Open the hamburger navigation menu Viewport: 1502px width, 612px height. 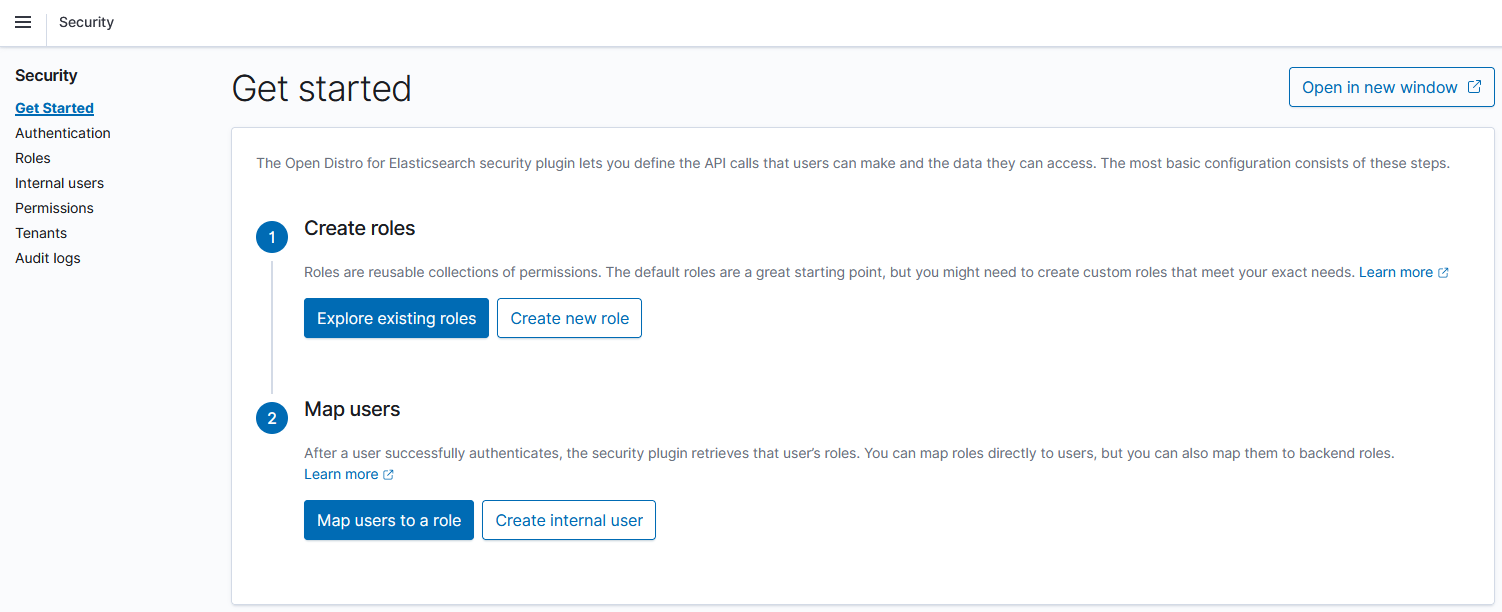point(23,22)
